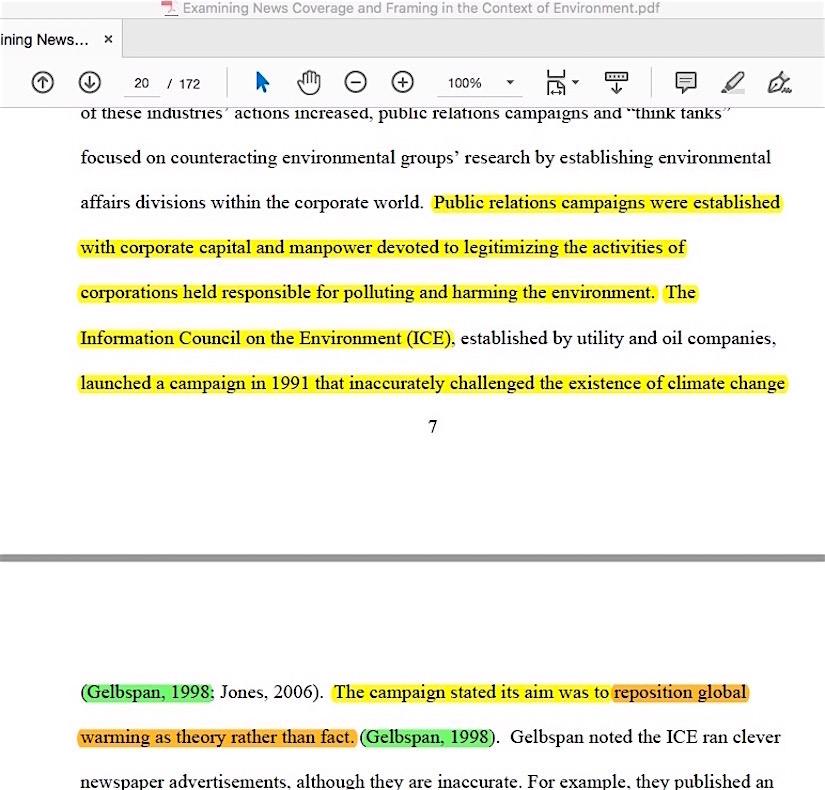Click the PDF file icon in title bar

(169, 8)
